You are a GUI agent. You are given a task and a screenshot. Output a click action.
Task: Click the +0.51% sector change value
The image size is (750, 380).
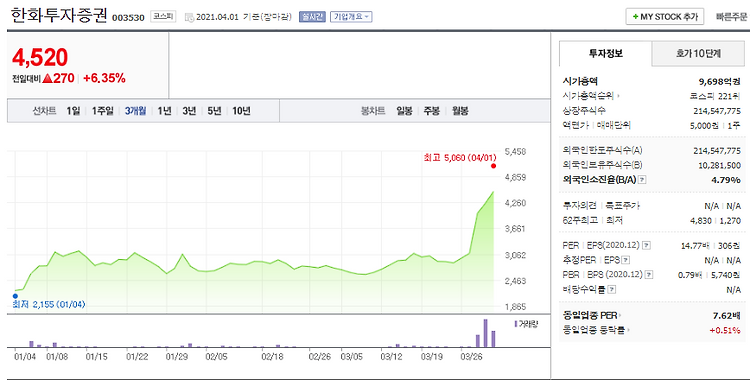(725, 330)
